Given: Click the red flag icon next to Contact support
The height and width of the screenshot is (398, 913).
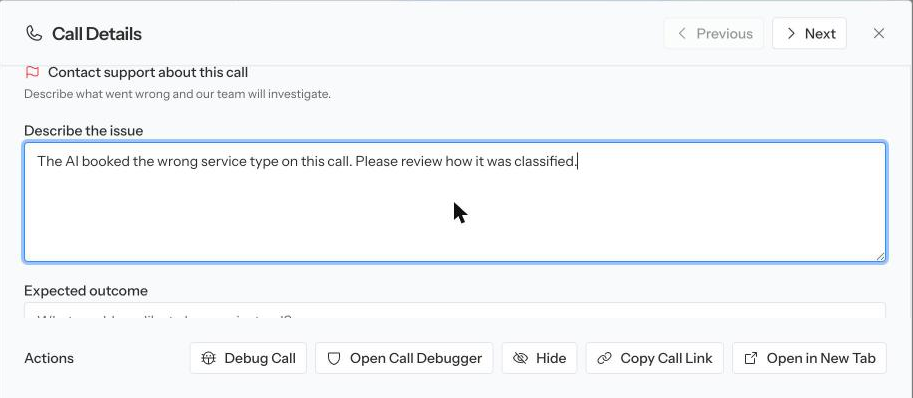Looking at the screenshot, I should point(32,73).
